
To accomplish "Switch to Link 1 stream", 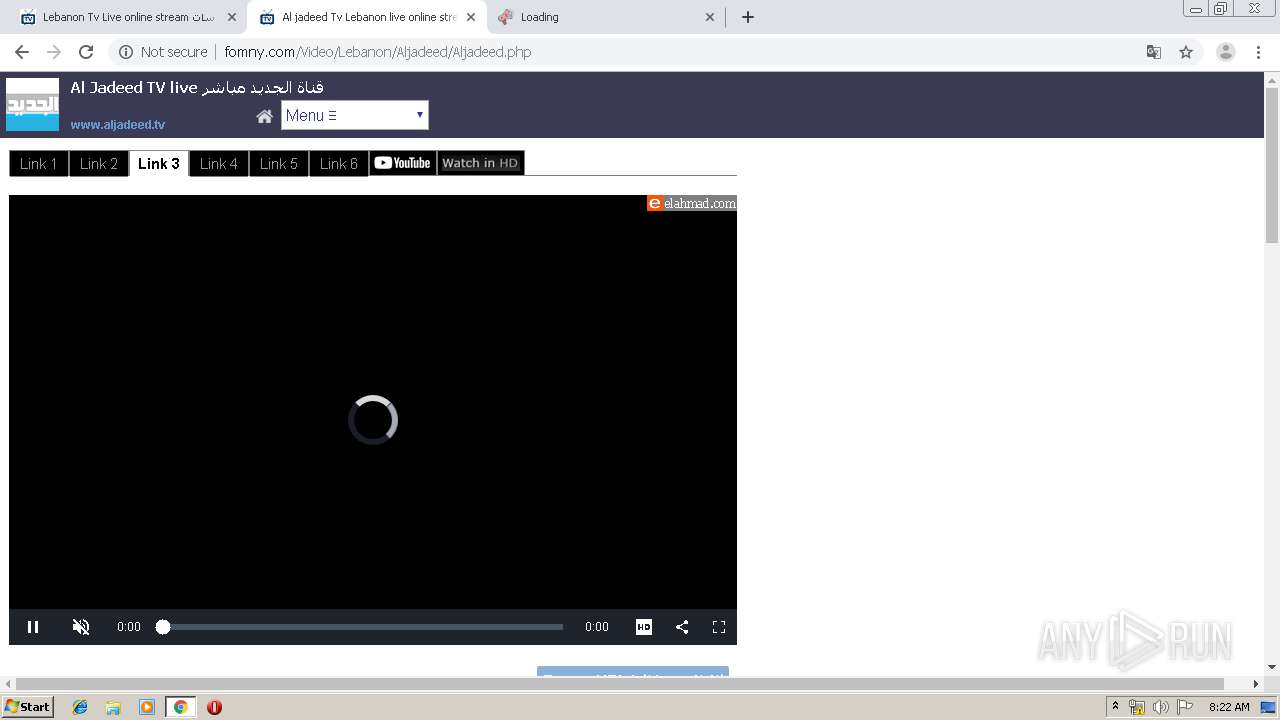I will pos(38,163).
